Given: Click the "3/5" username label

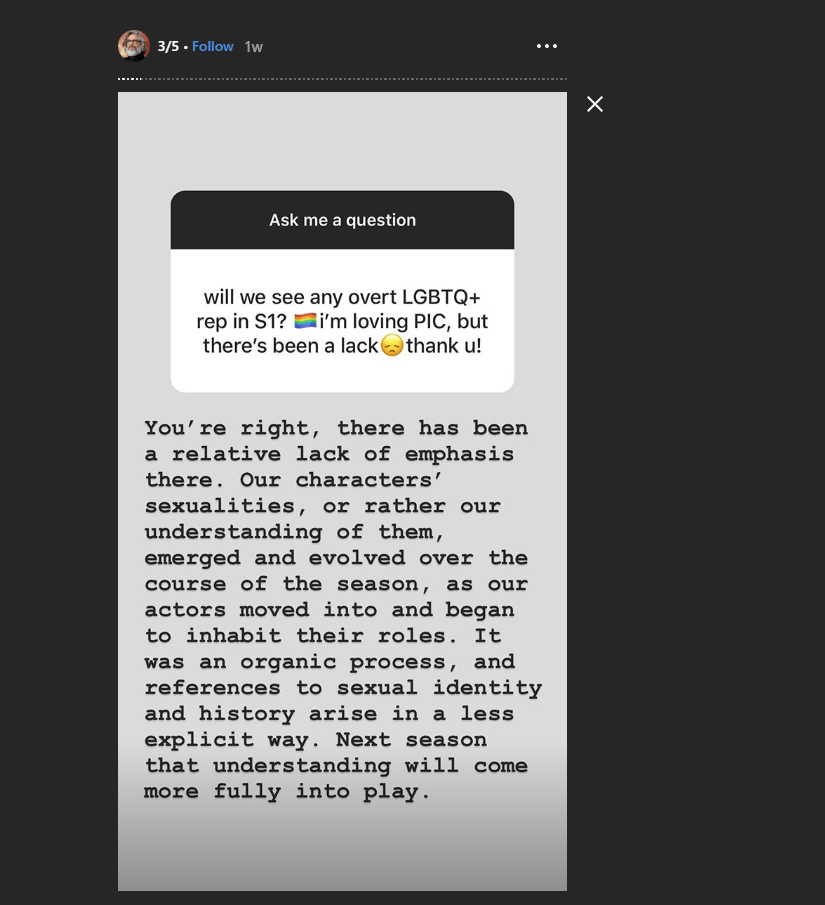Looking at the screenshot, I should 168,46.
